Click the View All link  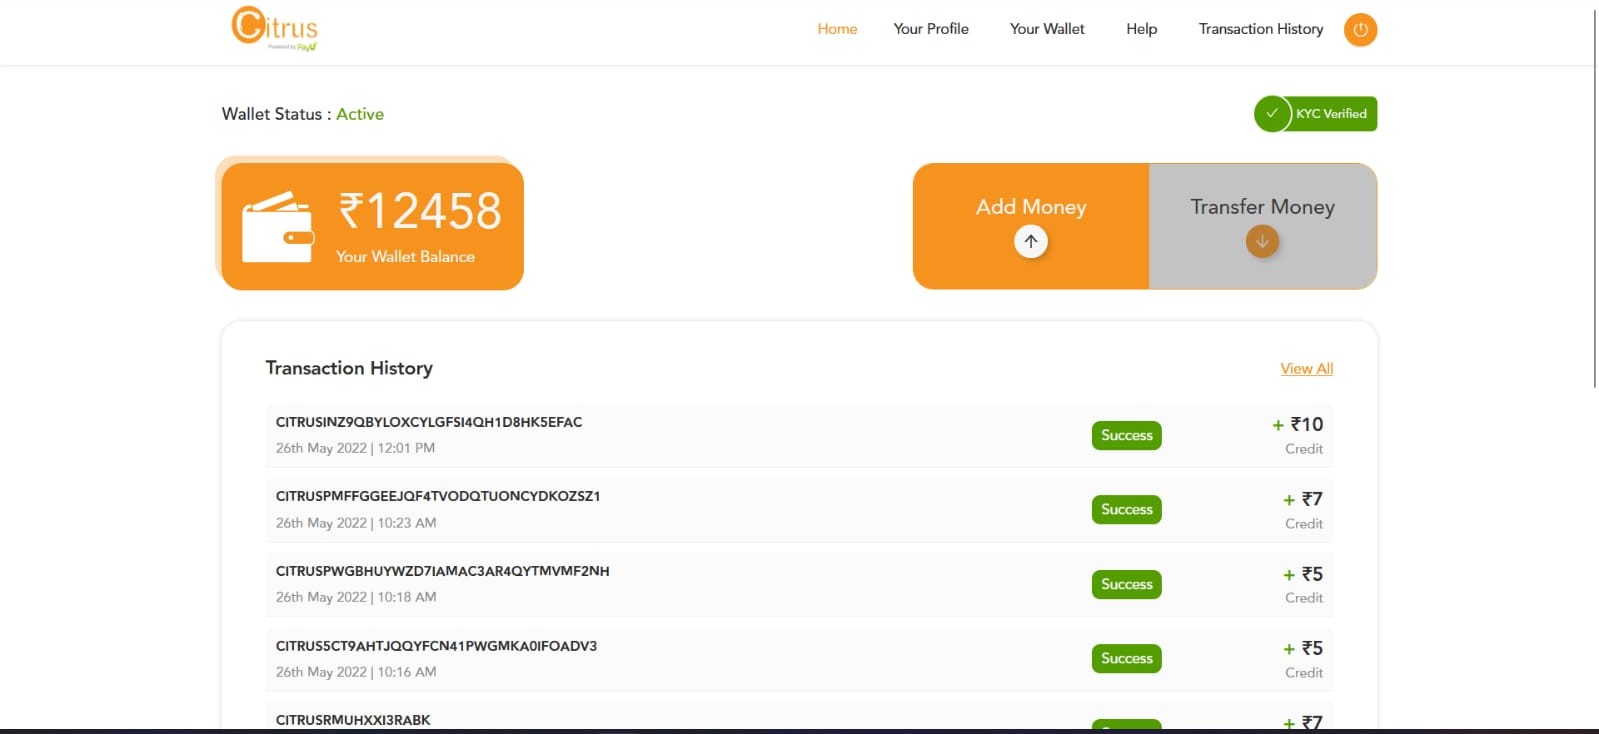point(1307,369)
